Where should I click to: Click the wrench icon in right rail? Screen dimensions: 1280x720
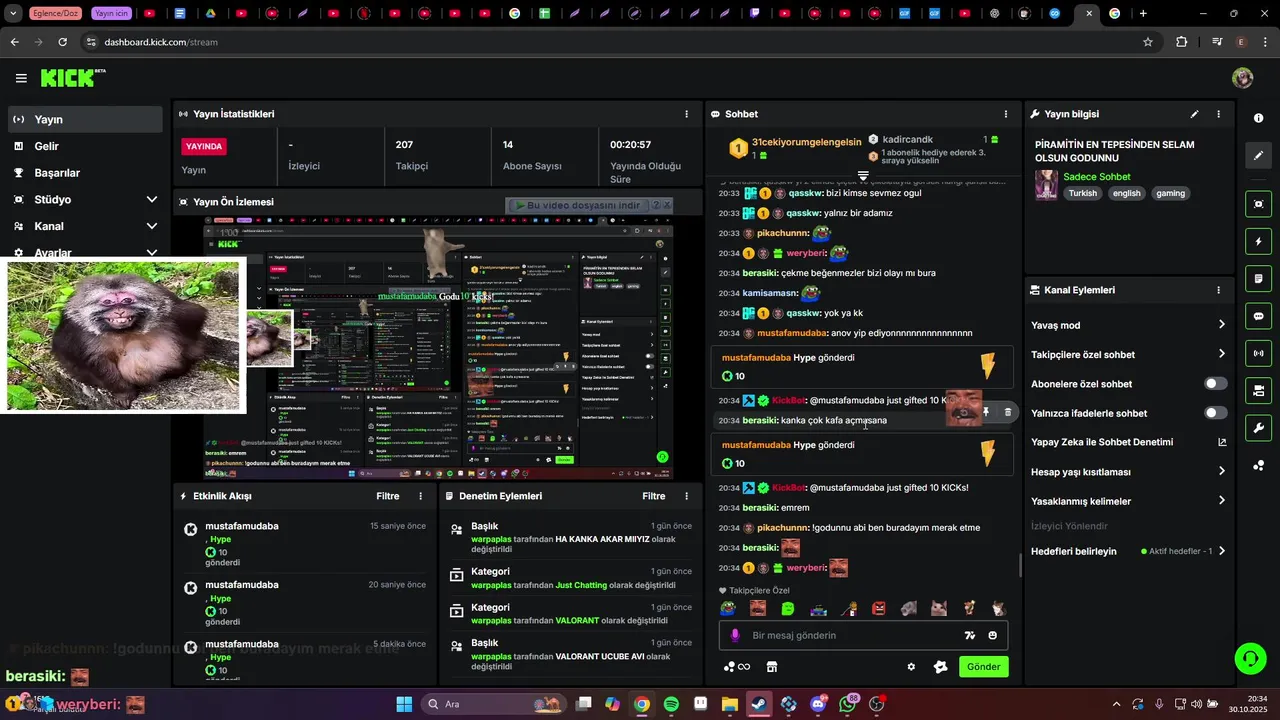[1258, 428]
